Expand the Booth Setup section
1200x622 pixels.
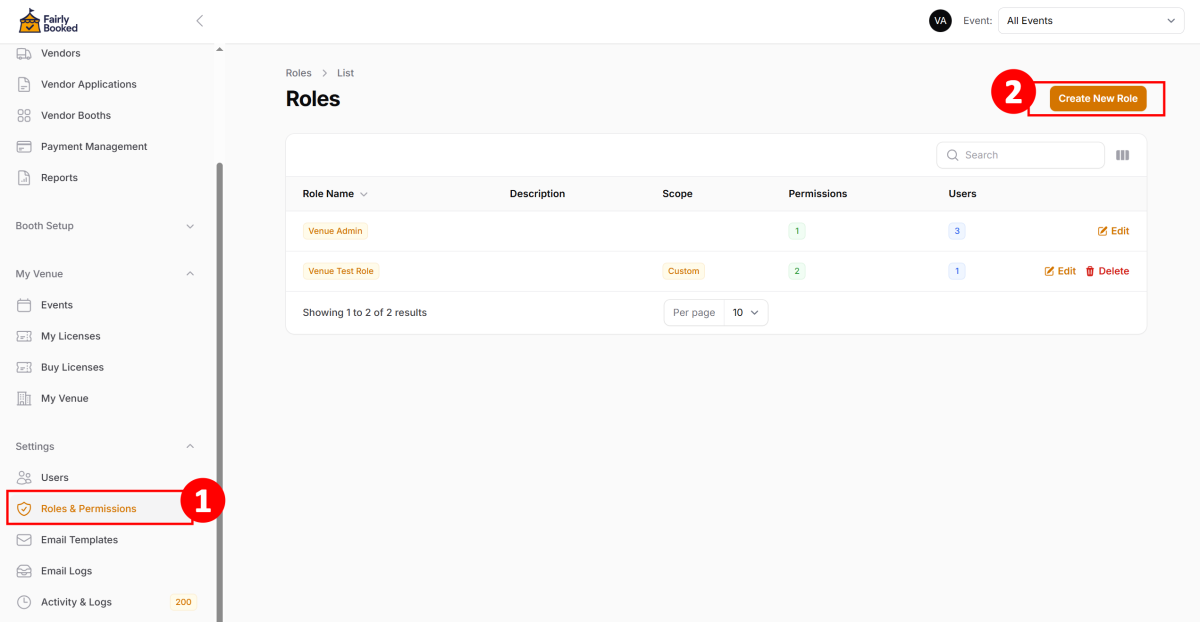point(190,226)
